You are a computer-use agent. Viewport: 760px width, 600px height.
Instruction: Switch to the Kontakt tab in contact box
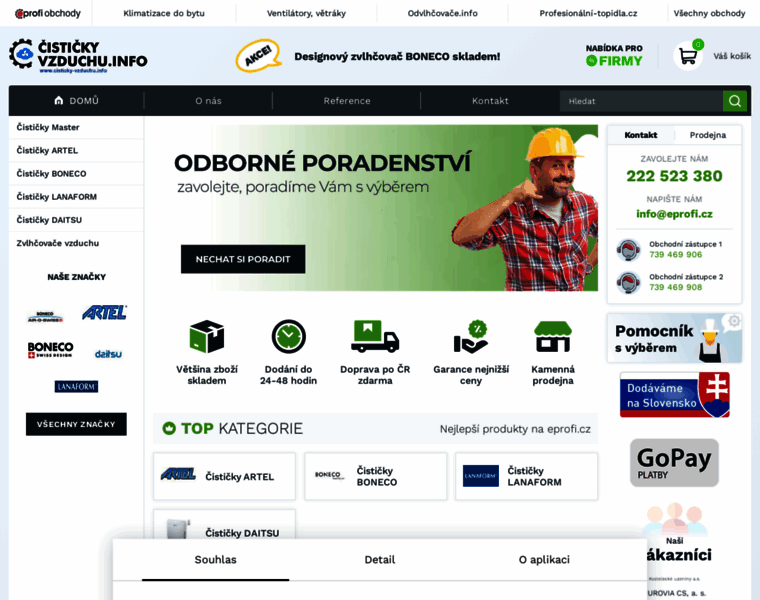coord(641,135)
